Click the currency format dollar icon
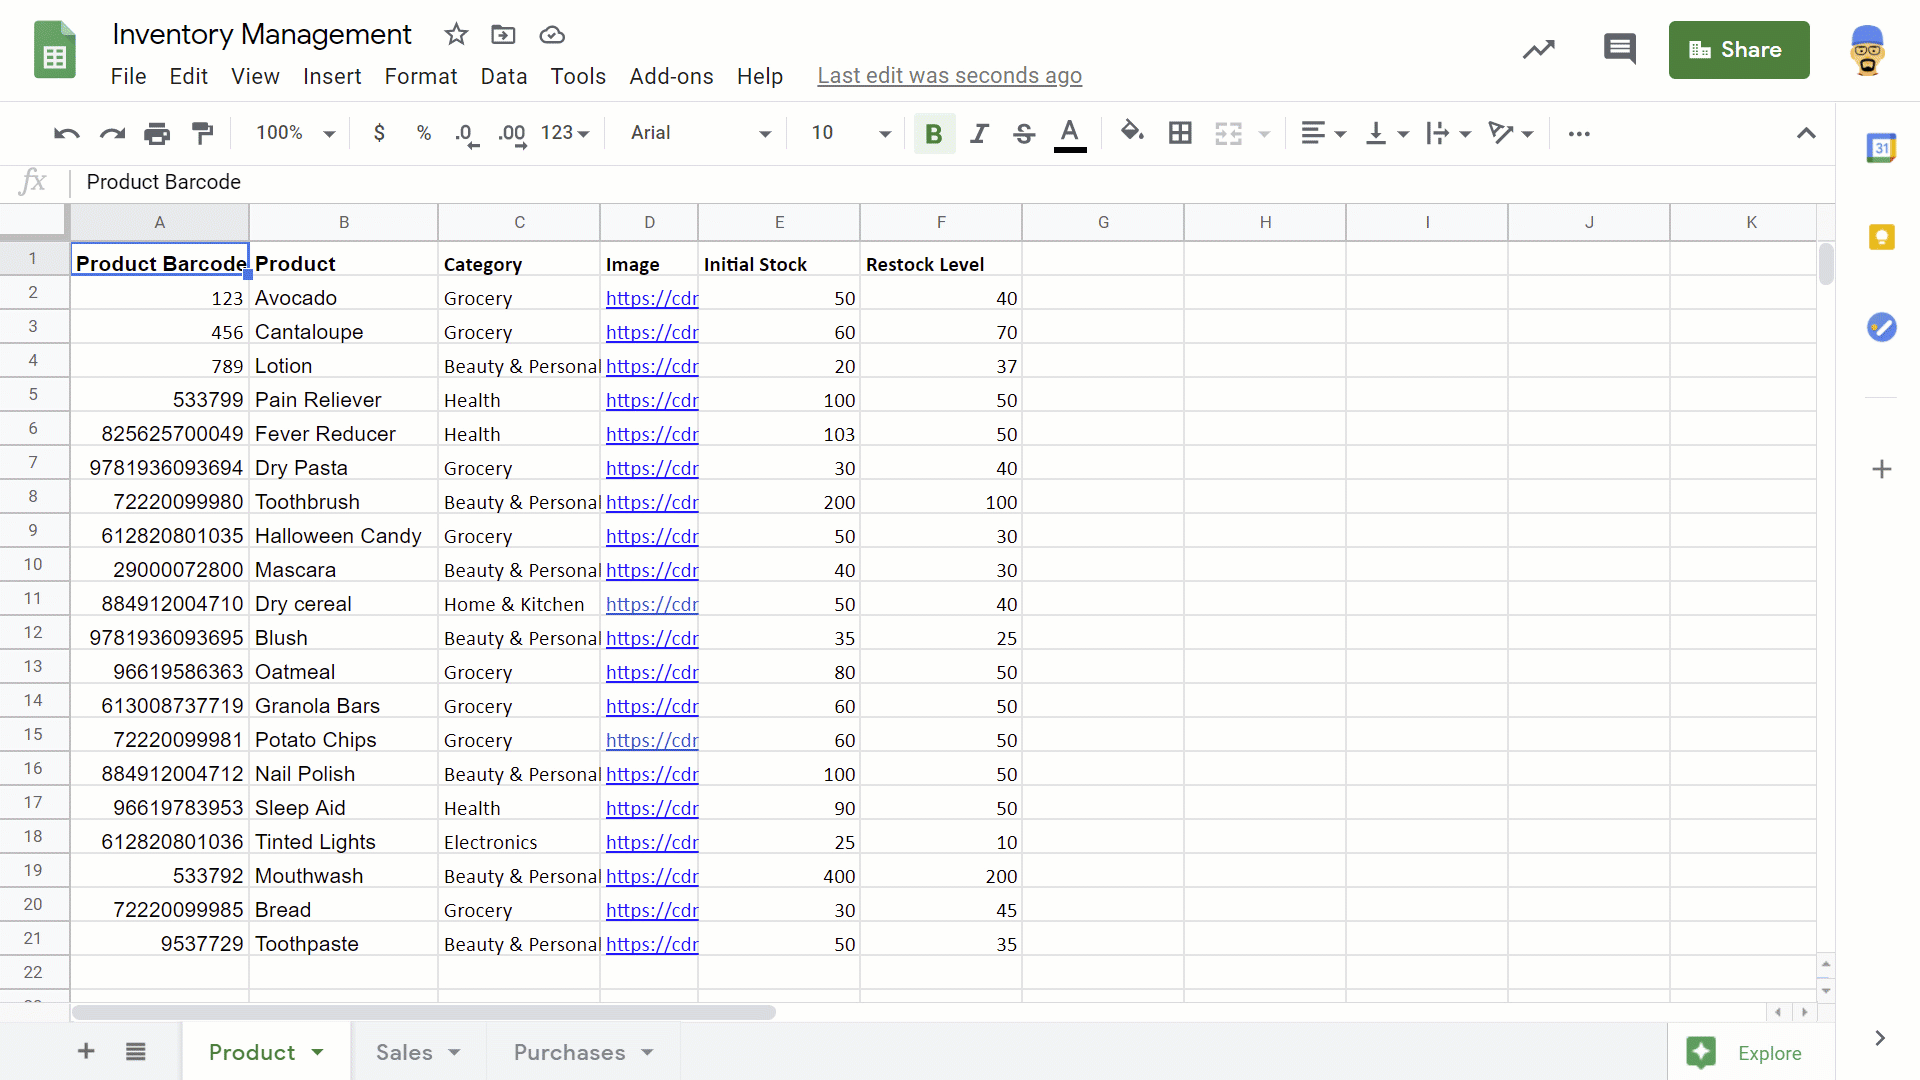The width and height of the screenshot is (1920, 1080). [378, 133]
